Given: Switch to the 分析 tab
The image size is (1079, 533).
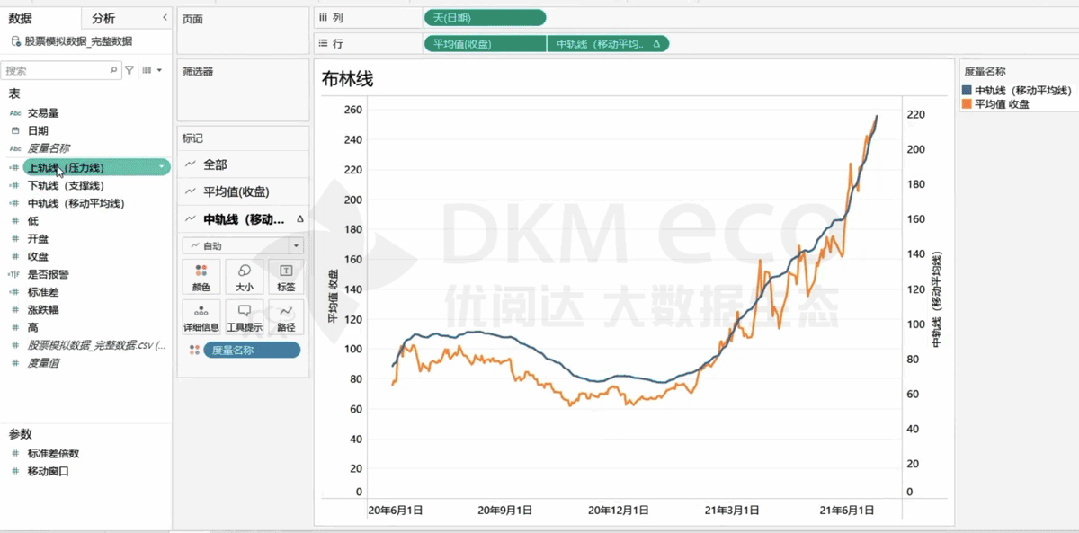Looking at the screenshot, I should pos(104,19).
